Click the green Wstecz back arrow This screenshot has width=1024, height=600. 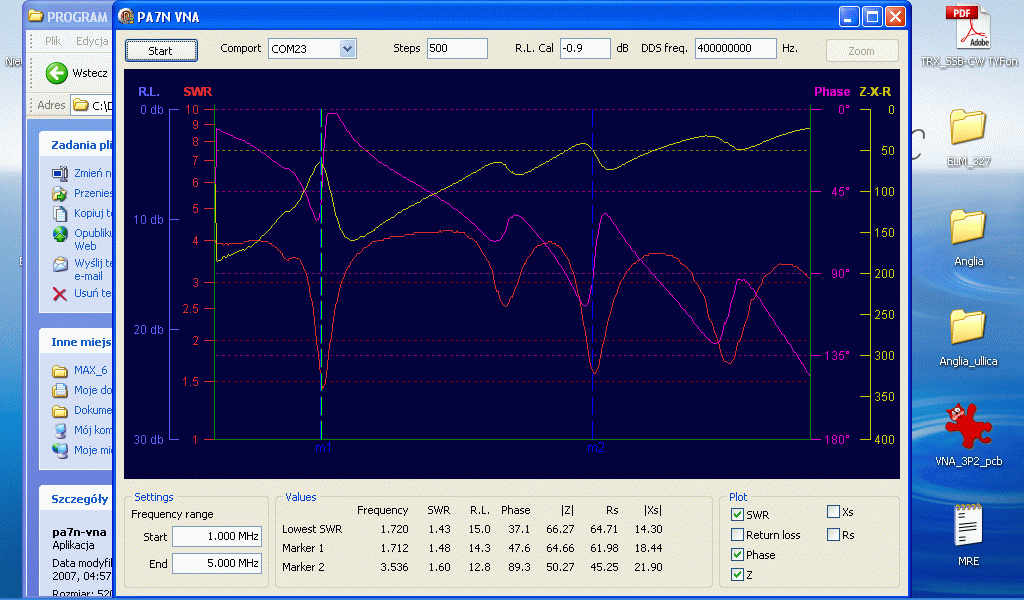click(x=56, y=73)
